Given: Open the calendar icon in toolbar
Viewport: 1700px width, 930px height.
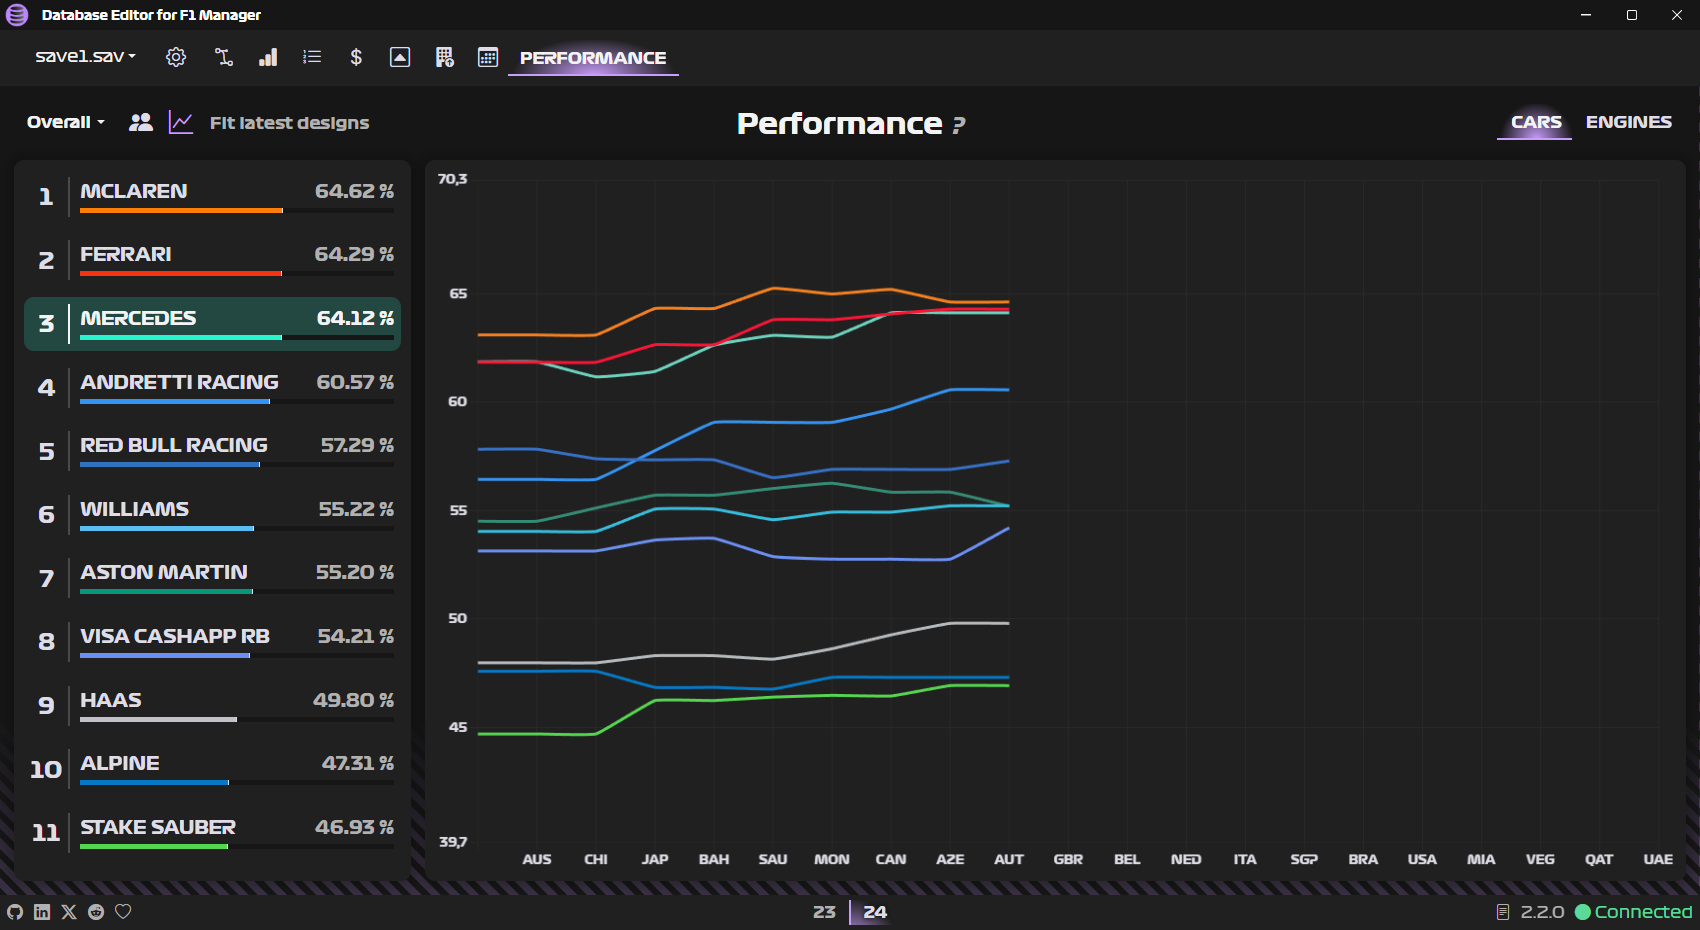Looking at the screenshot, I should [x=488, y=57].
